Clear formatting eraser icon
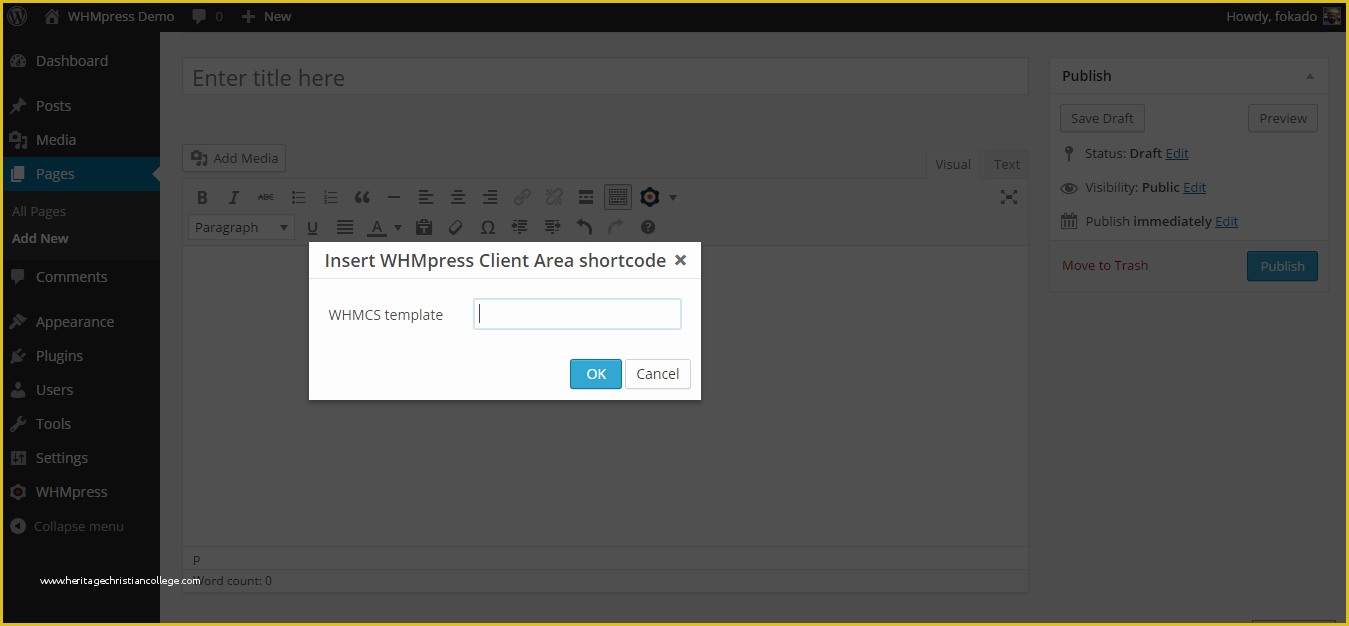The height and width of the screenshot is (626, 1349). click(455, 228)
